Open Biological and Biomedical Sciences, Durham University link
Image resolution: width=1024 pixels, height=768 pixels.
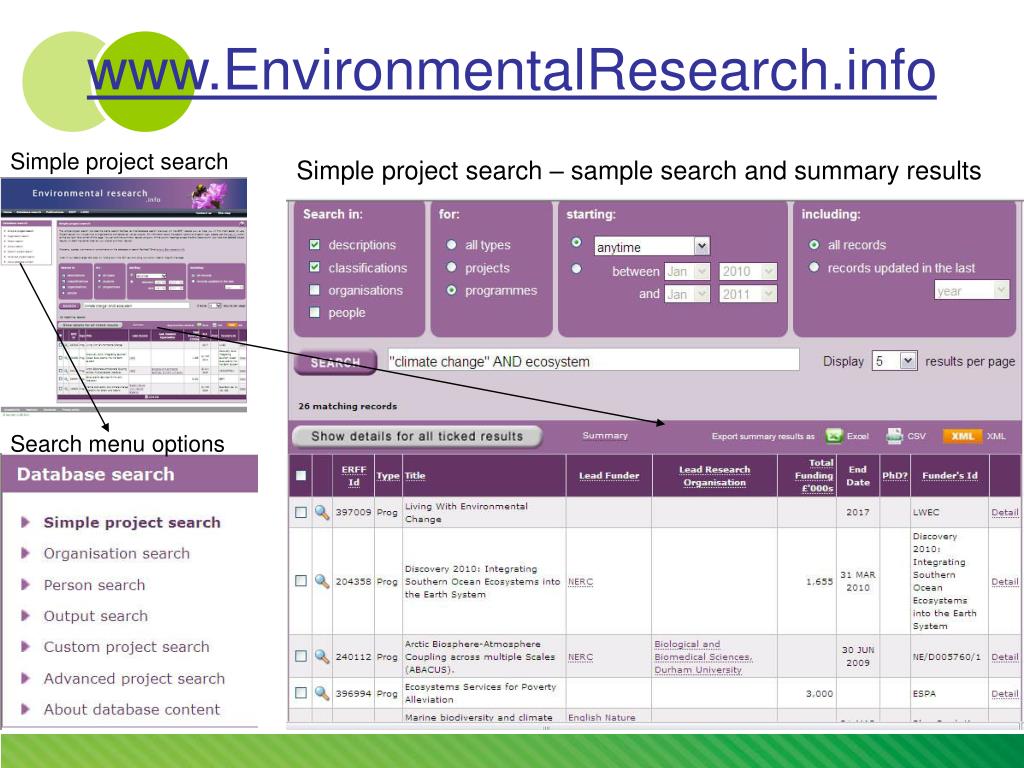tap(703, 657)
